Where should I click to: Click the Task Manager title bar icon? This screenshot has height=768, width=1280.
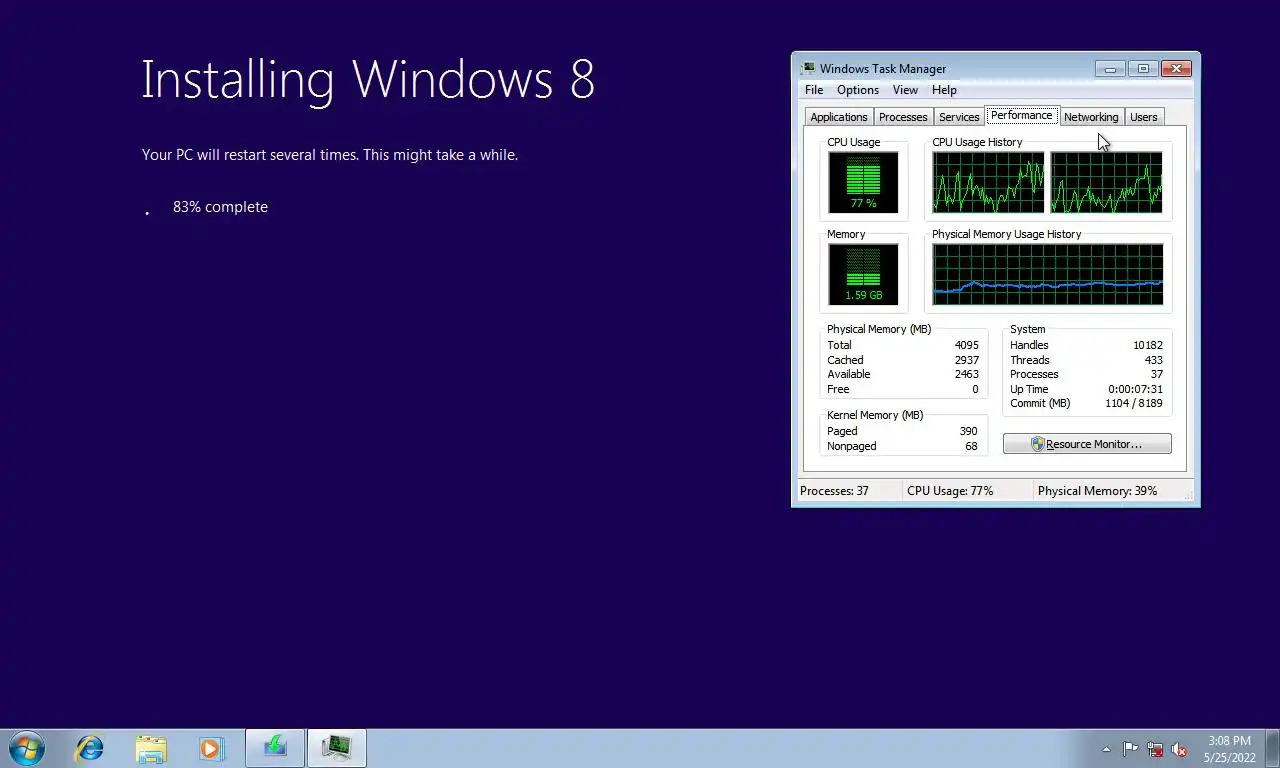(807, 68)
